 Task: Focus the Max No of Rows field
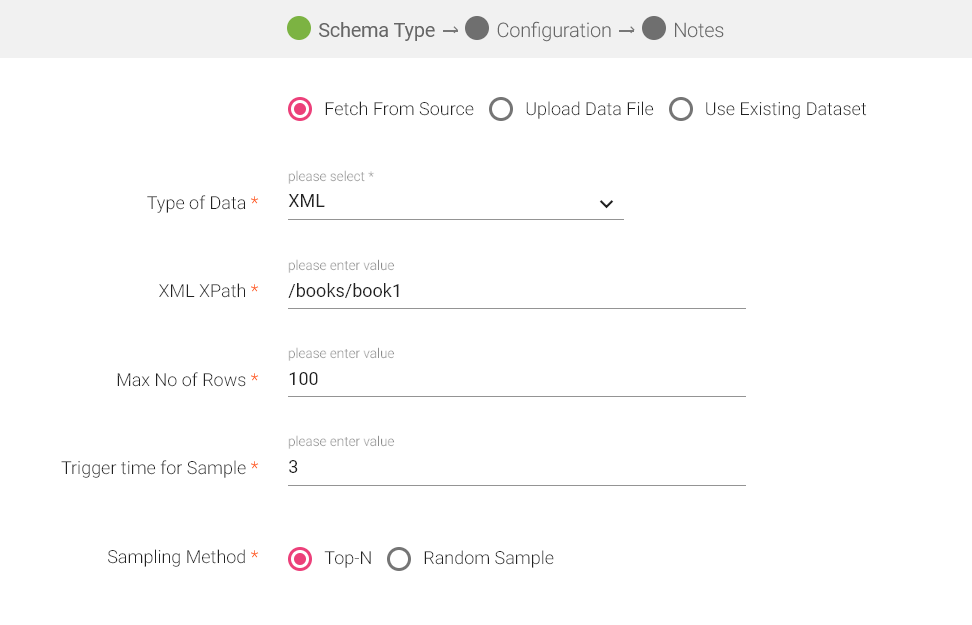point(516,379)
